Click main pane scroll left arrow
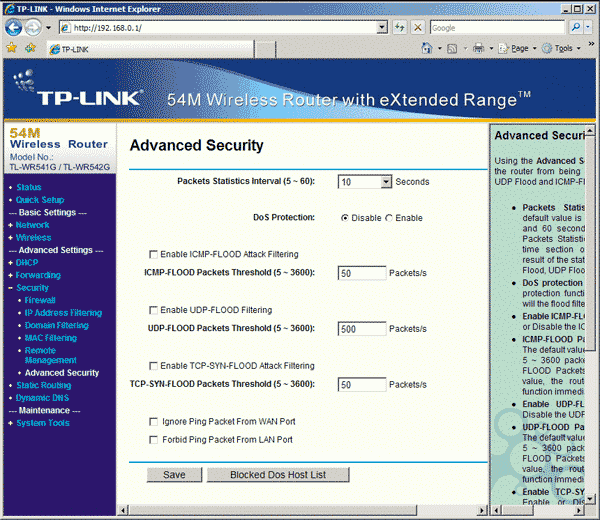The width and height of the screenshot is (600, 520). pos(123,510)
